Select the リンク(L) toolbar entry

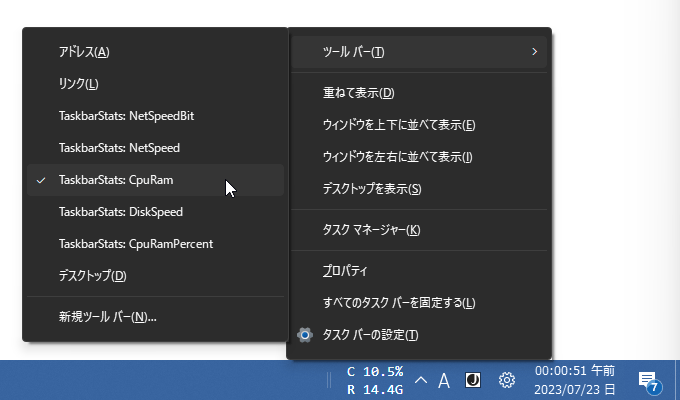[155, 84]
